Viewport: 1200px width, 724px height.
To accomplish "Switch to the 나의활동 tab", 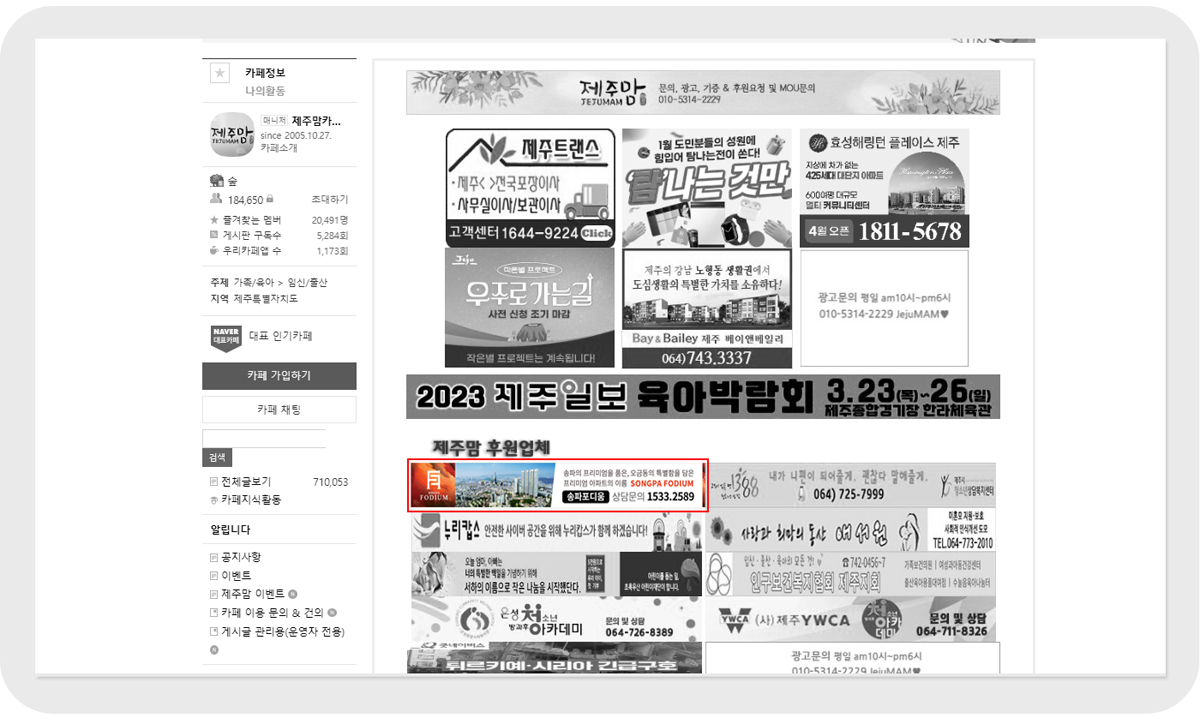I will coord(265,91).
